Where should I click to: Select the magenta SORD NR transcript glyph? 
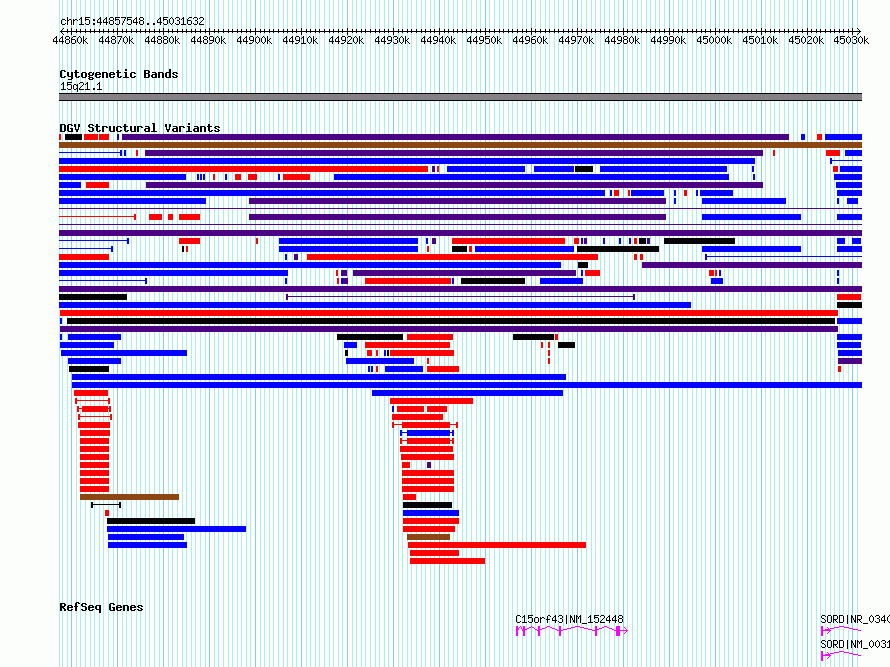(841, 630)
